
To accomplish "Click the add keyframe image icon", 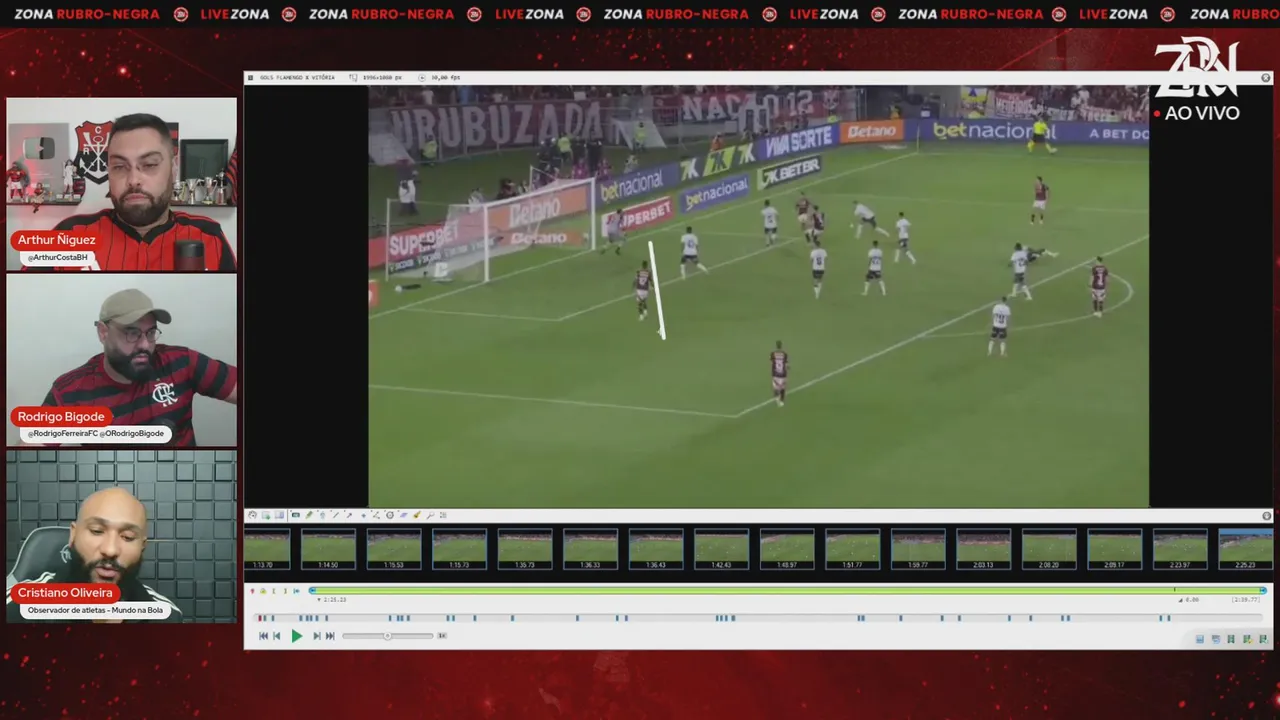I will [x=266, y=515].
